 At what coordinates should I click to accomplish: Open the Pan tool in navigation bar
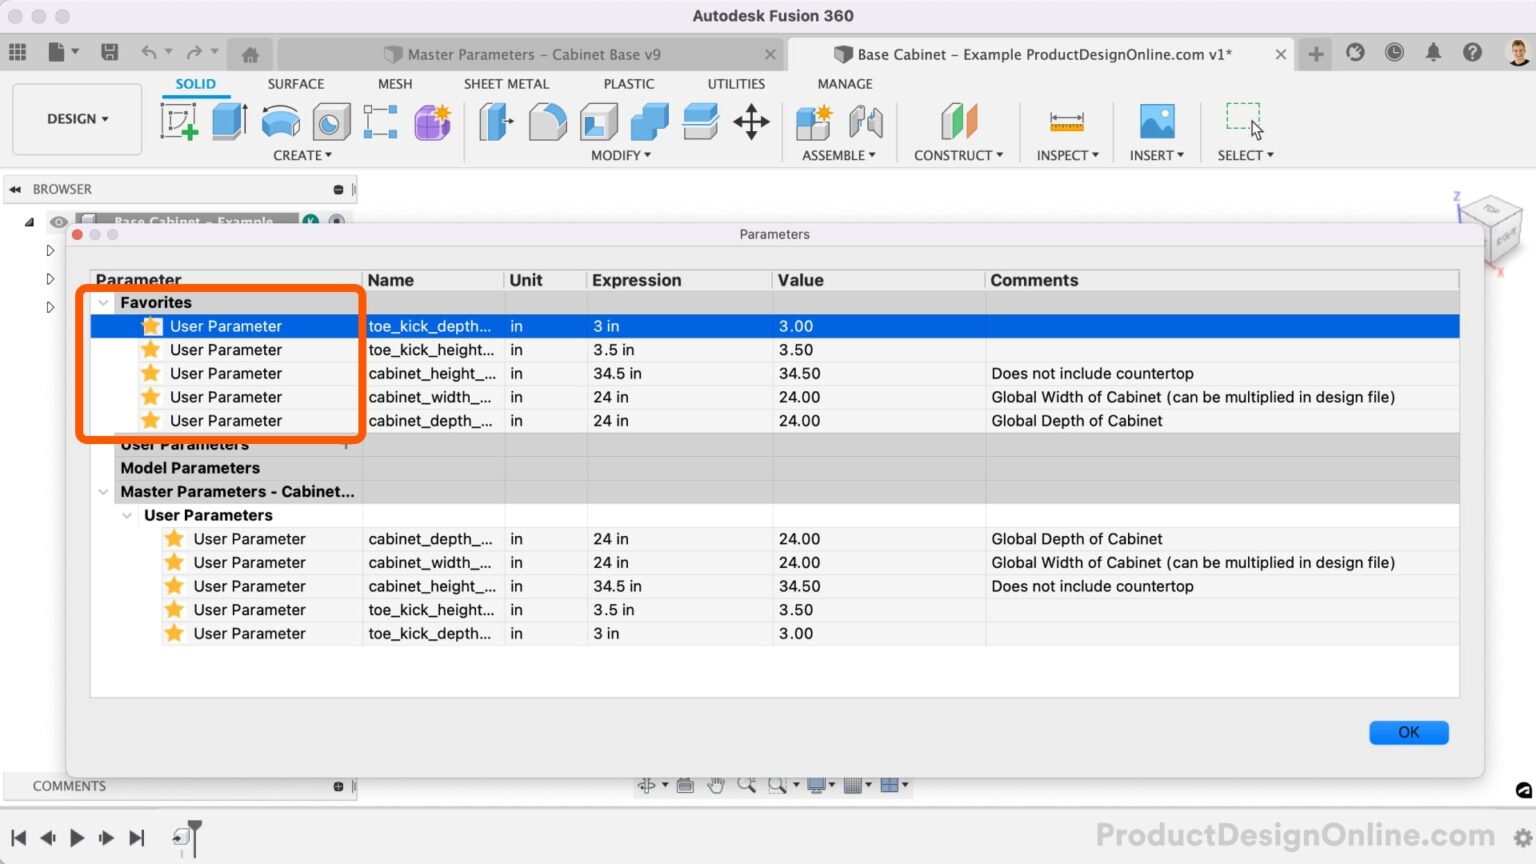[x=716, y=785]
